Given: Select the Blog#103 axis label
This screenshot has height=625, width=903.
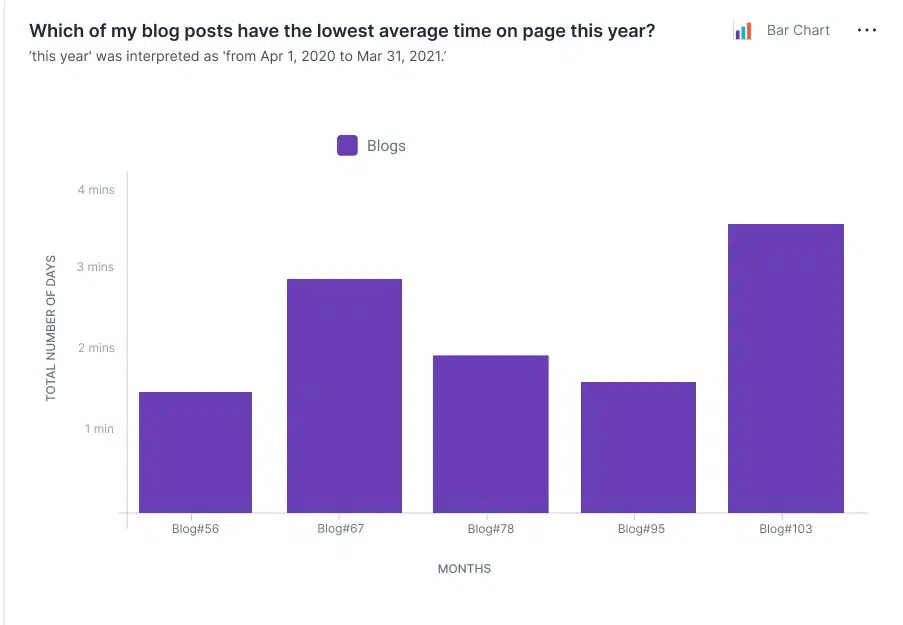Looking at the screenshot, I should pyautogui.click(x=785, y=529).
